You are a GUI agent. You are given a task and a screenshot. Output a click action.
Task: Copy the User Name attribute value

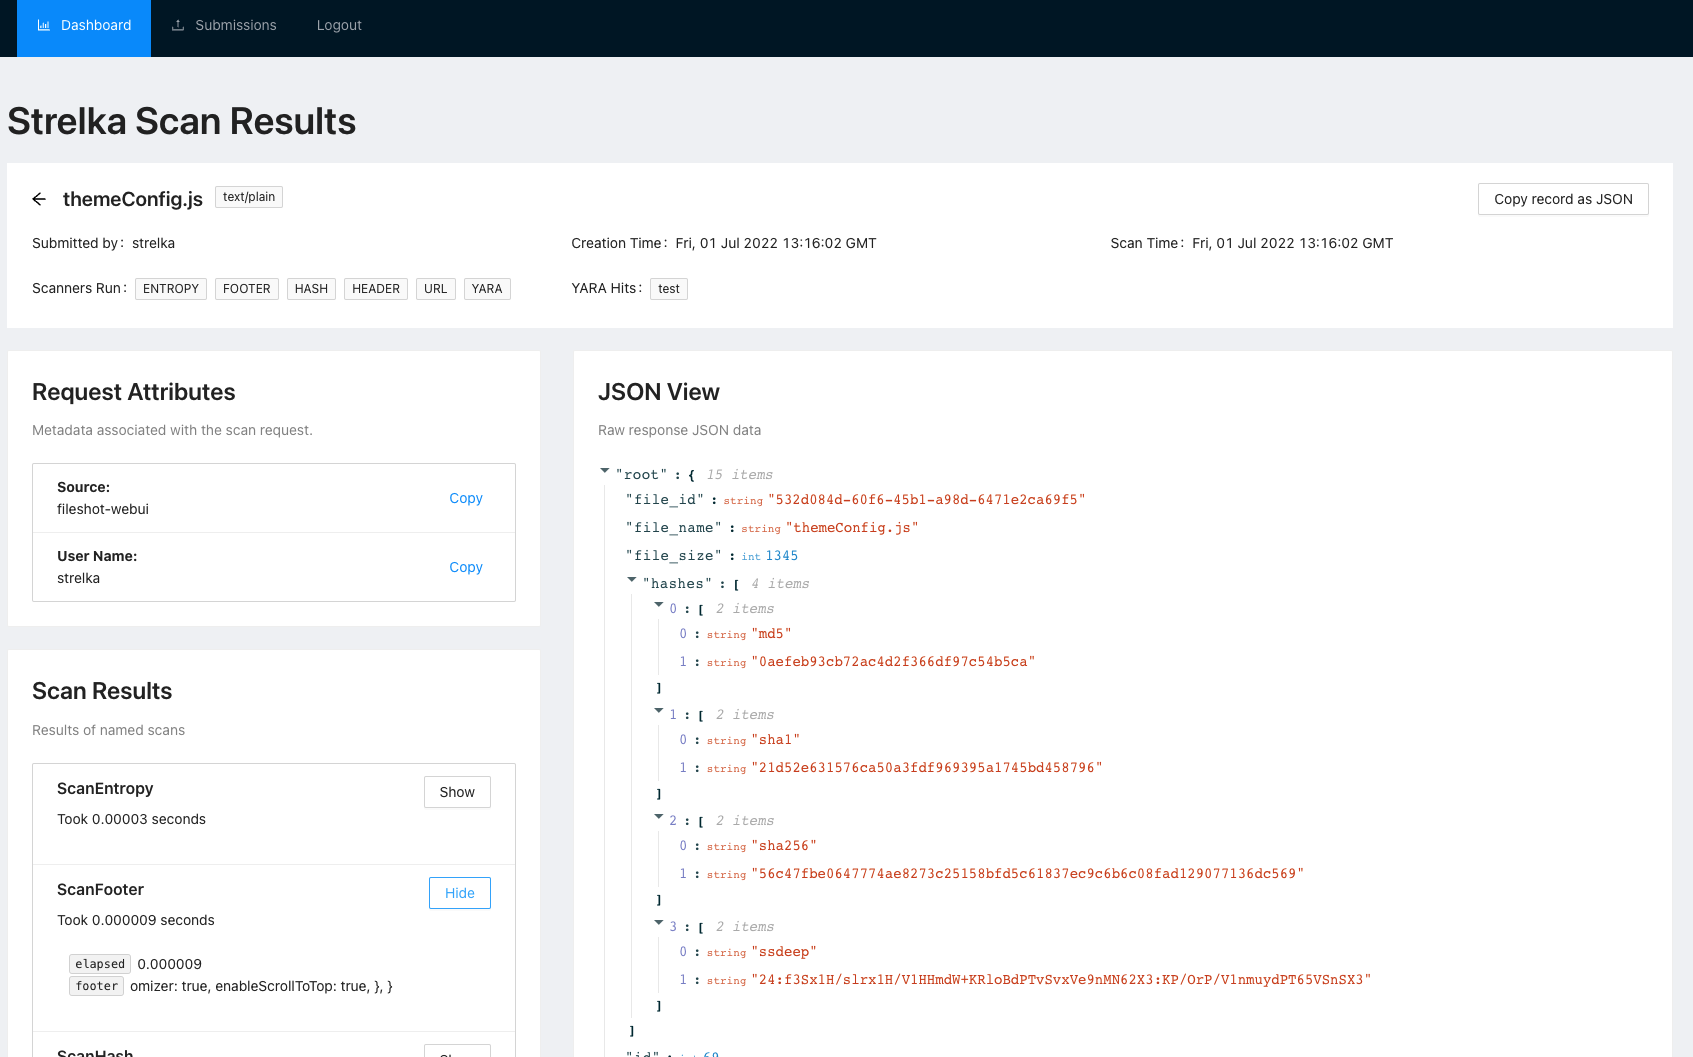tap(466, 567)
